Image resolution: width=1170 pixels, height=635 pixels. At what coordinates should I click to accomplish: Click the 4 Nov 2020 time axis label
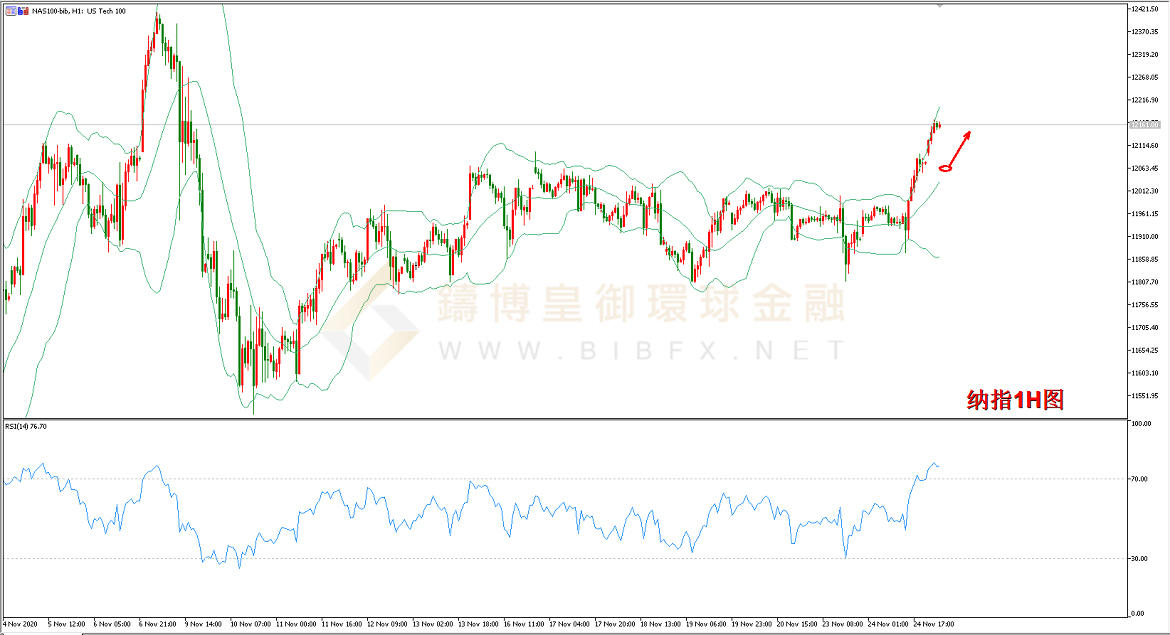coord(23,623)
